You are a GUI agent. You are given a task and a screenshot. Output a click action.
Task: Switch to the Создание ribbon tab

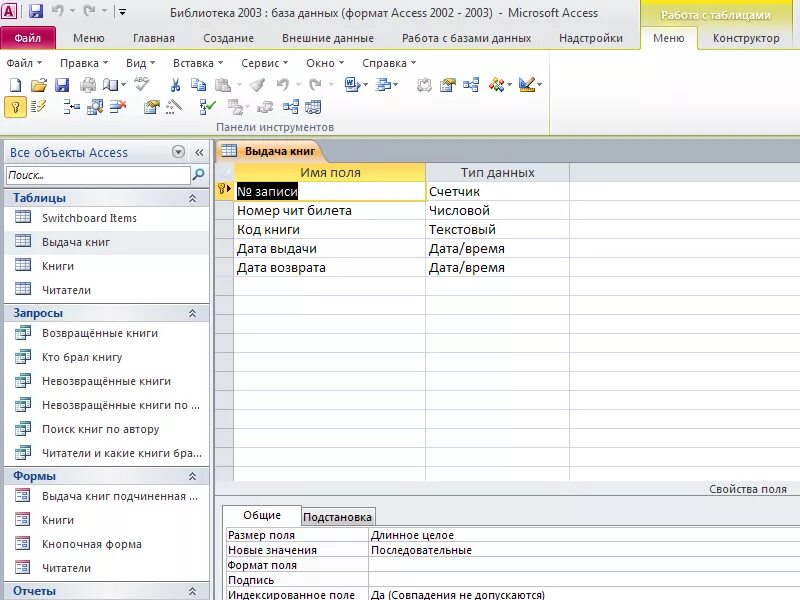(x=228, y=38)
